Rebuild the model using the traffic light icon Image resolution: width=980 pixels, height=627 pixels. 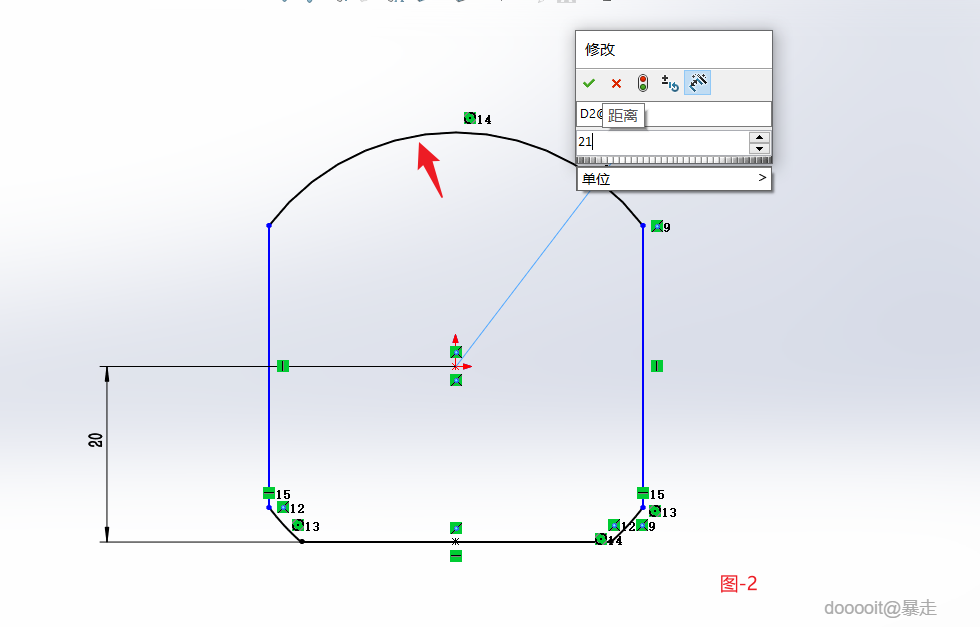pyautogui.click(x=642, y=83)
